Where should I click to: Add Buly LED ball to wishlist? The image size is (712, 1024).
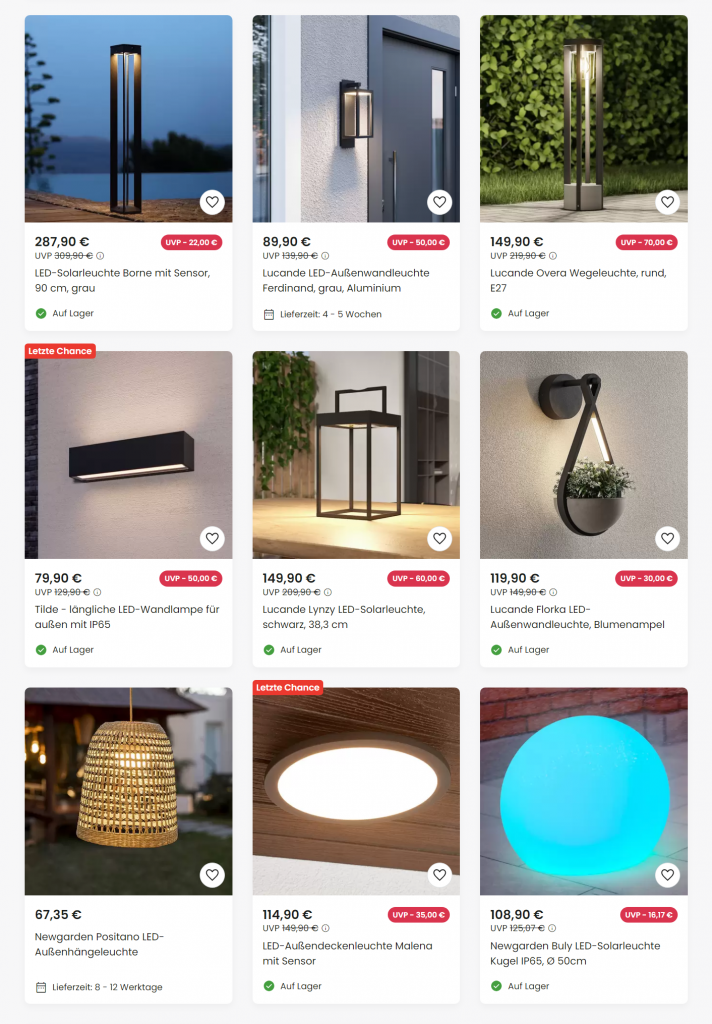click(667, 874)
